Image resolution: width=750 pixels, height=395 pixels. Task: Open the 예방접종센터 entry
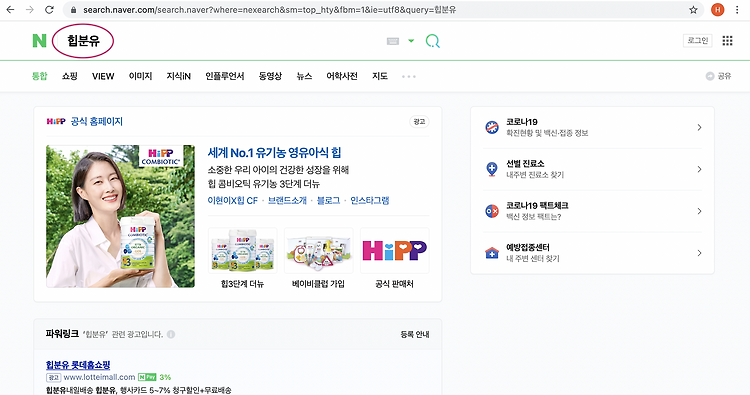592,253
